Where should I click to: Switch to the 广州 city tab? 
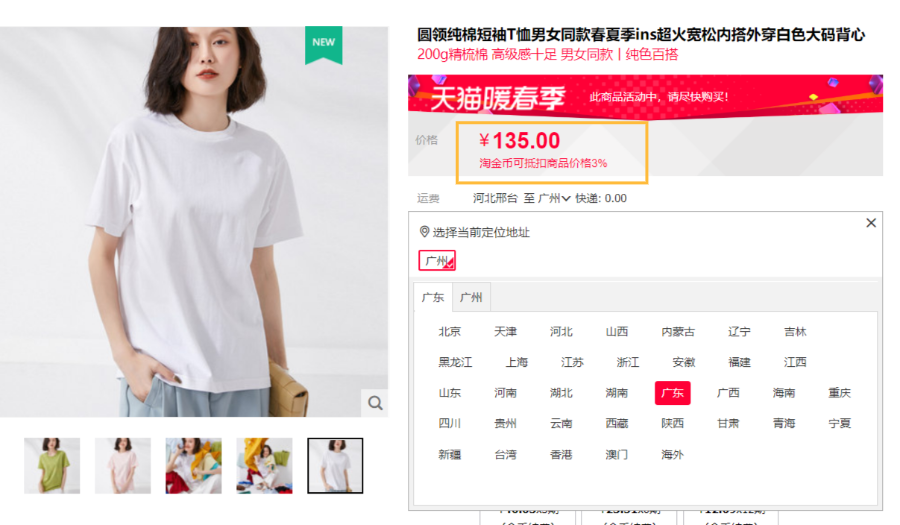tap(471, 297)
